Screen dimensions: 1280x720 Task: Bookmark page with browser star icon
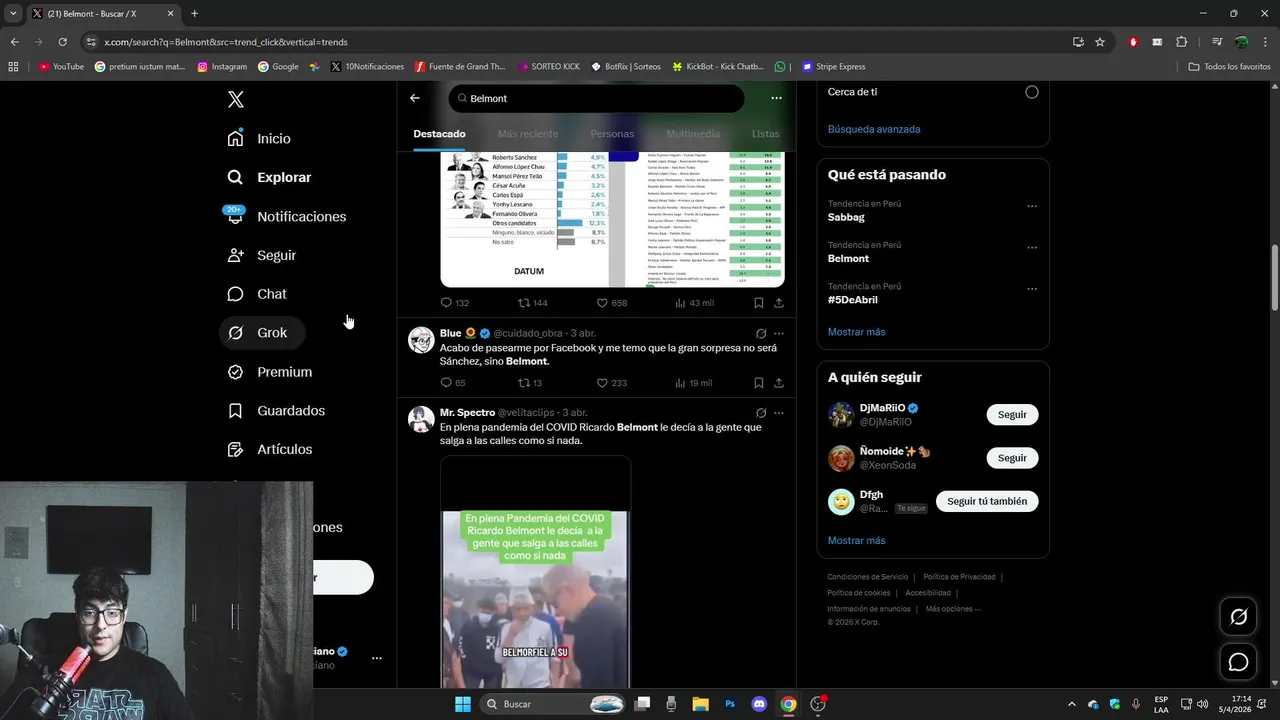(1100, 42)
